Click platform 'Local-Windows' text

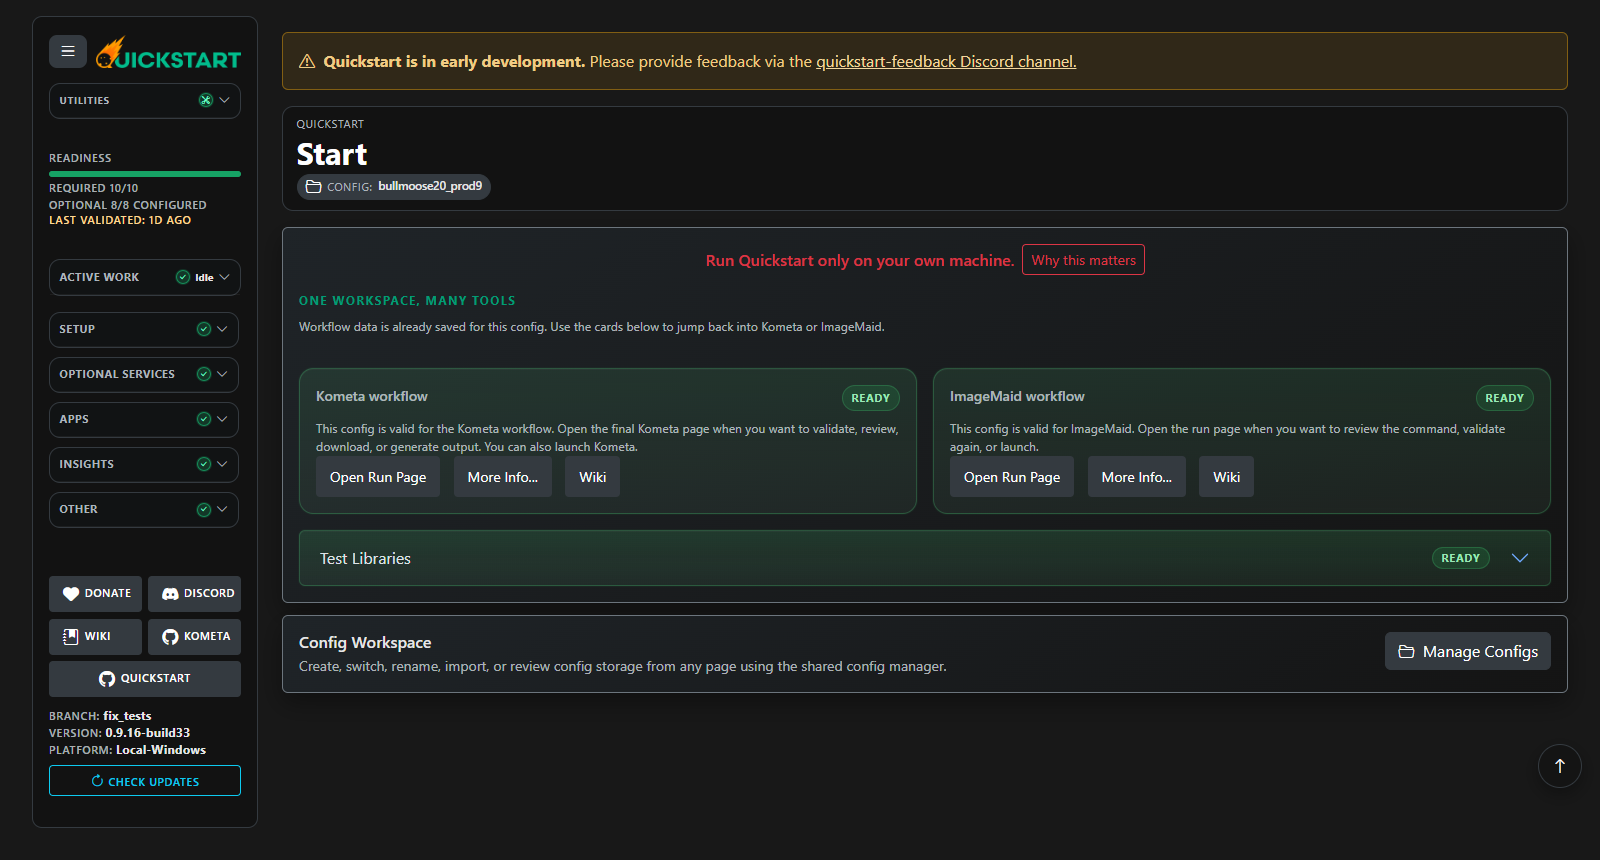(161, 750)
